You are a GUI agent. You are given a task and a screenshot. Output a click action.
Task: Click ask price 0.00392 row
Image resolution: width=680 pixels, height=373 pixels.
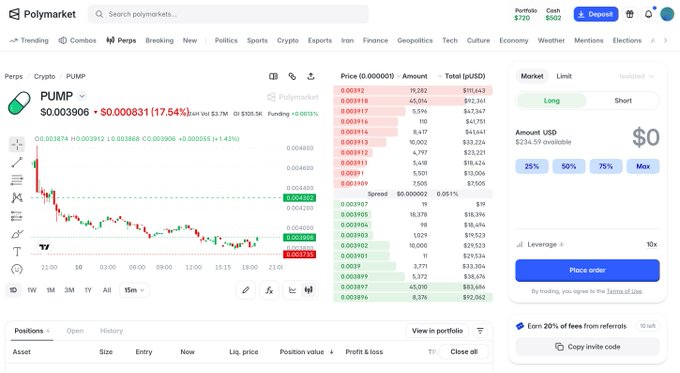click(x=413, y=91)
